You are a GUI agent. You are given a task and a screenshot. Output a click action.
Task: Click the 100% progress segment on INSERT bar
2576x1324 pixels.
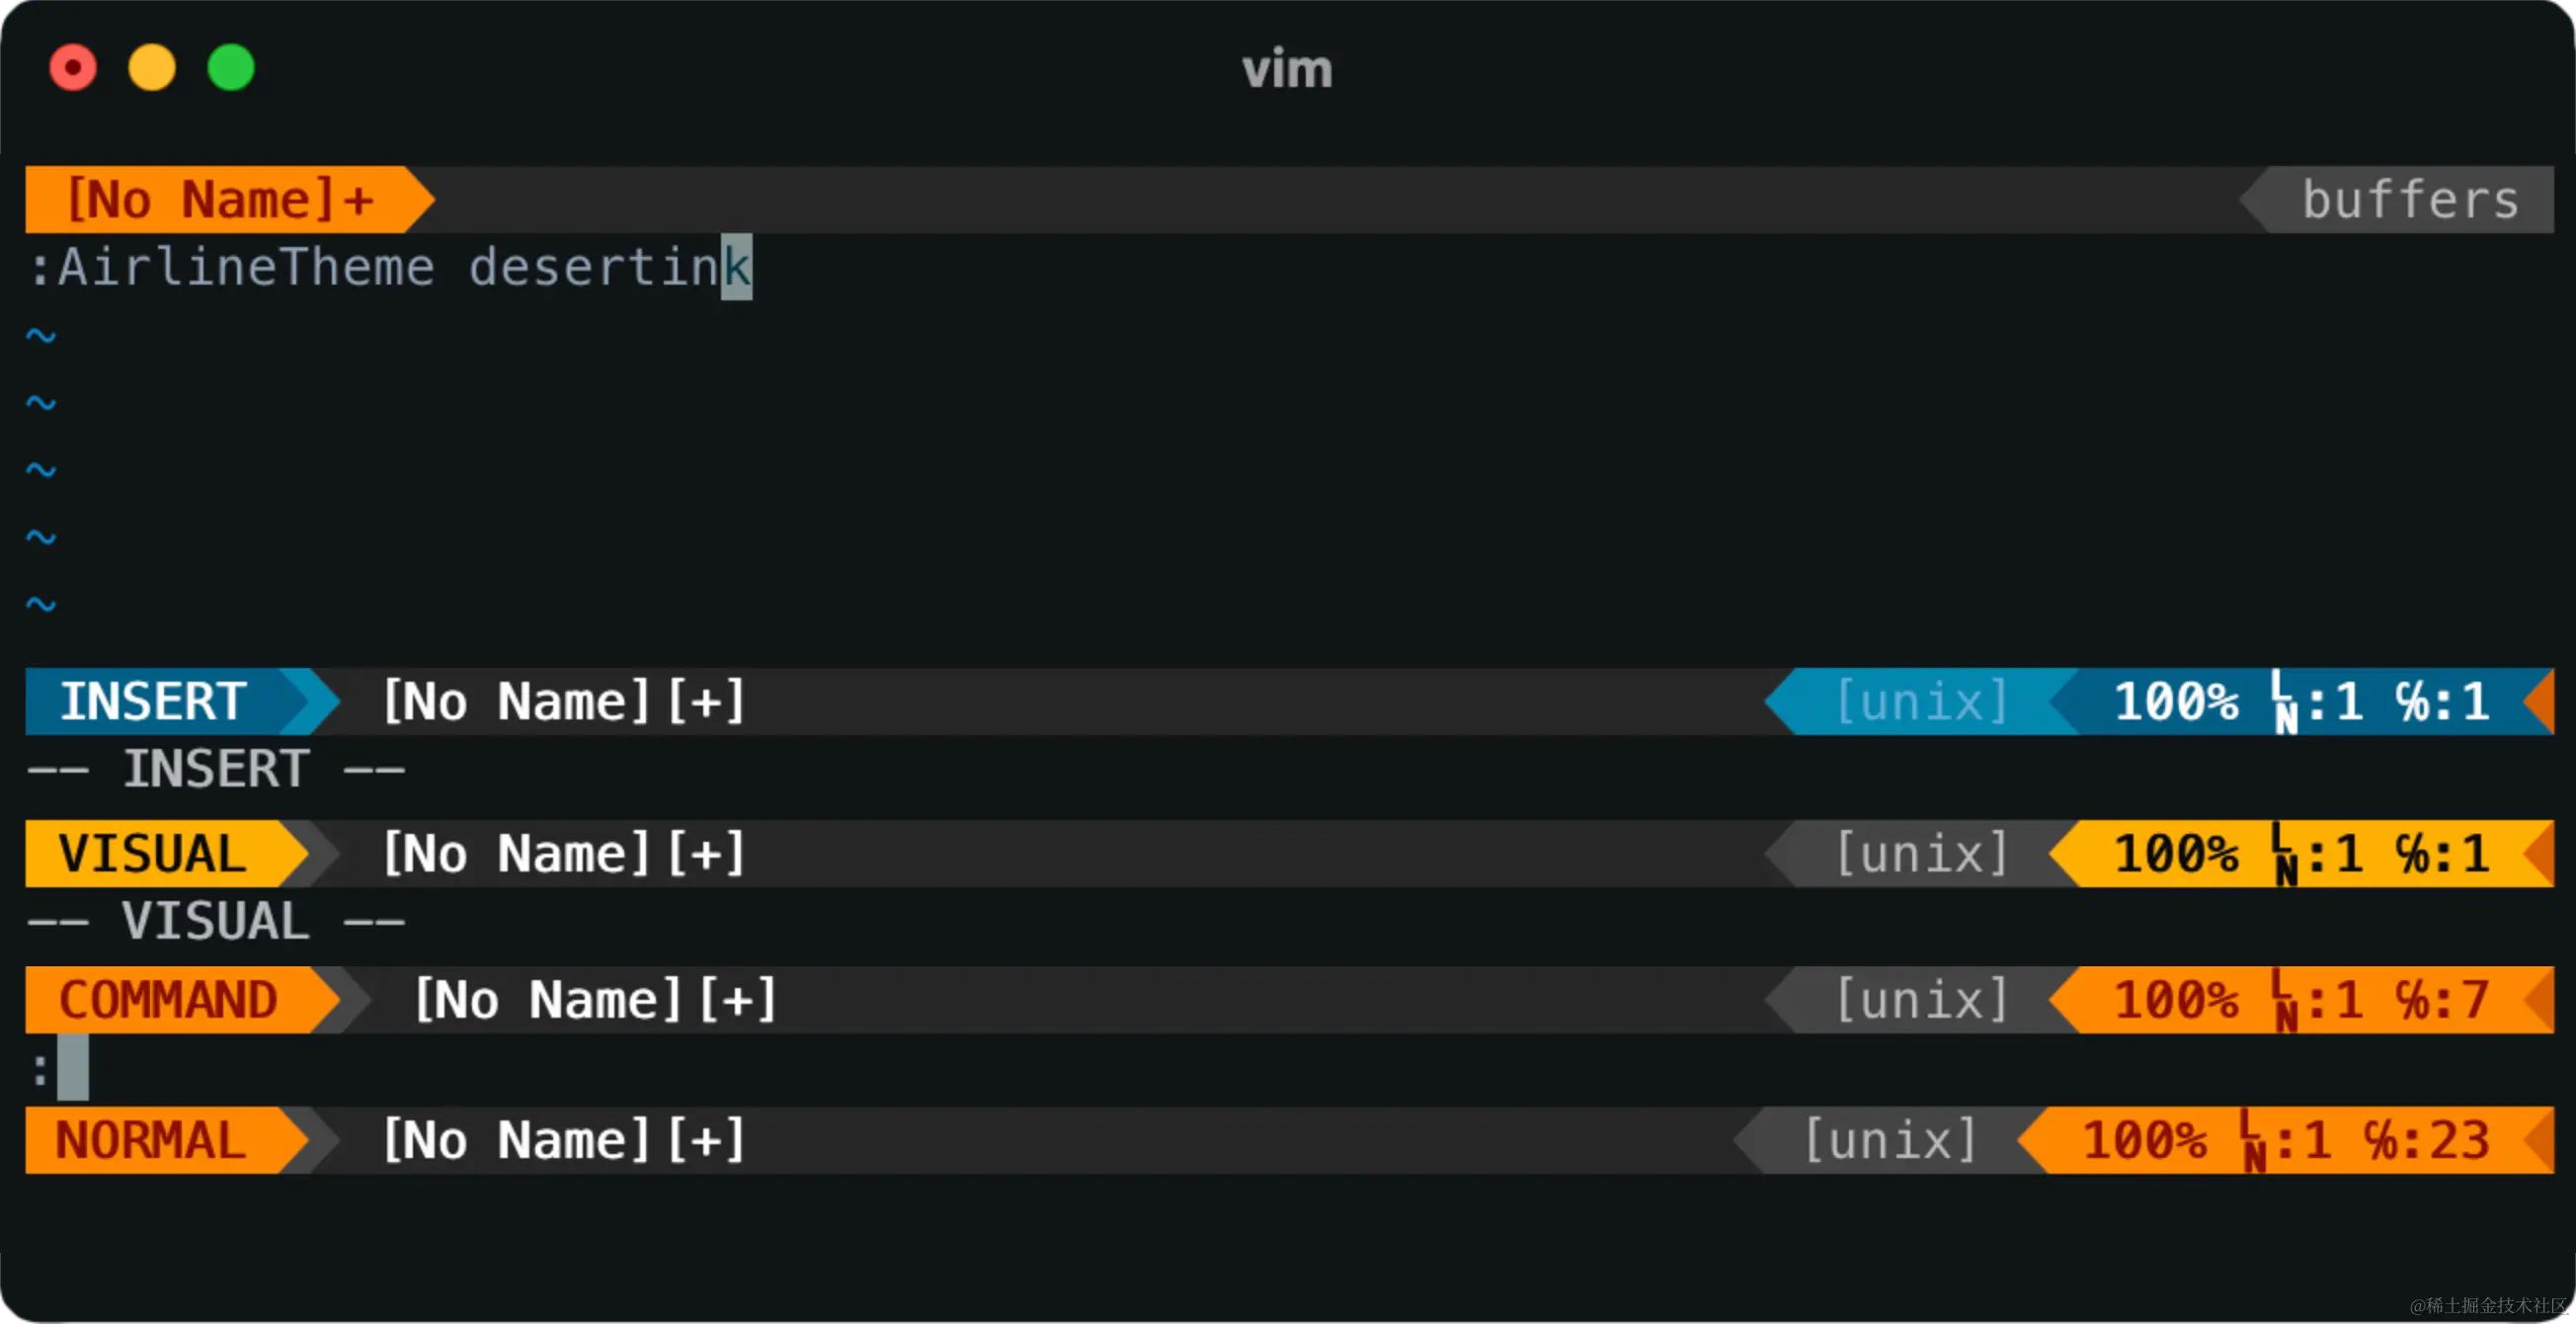tap(2178, 701)
